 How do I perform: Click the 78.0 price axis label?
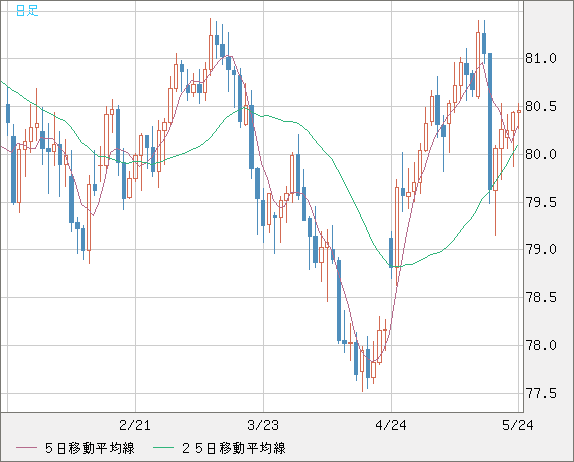click(541, 345)
